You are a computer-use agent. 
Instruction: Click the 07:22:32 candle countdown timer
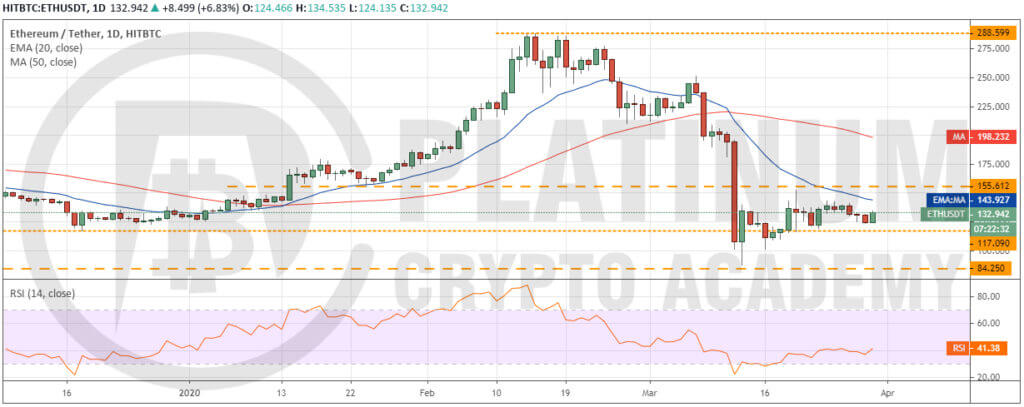[x=991, y=229]
